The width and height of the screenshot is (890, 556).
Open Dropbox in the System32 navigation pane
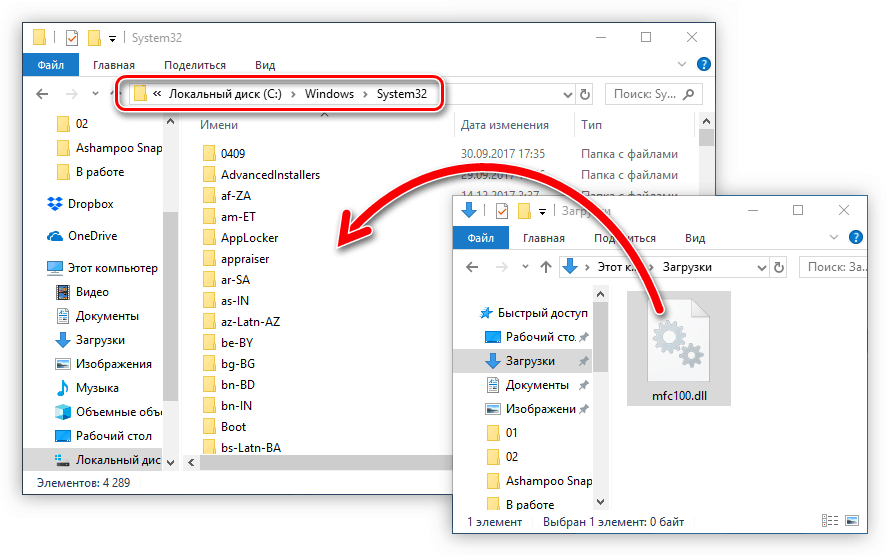click(x=80, y=204)
